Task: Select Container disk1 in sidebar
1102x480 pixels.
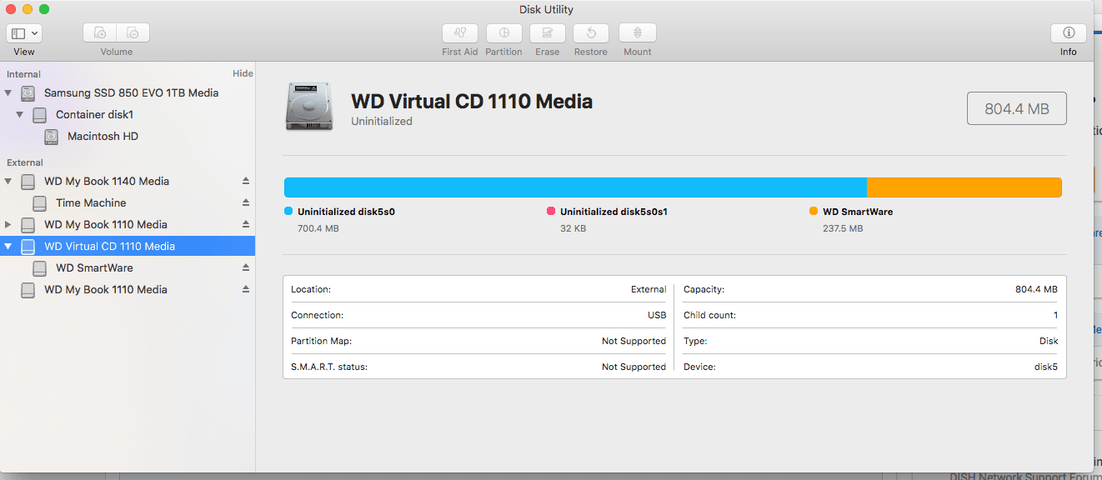Action: click(94, 115)
